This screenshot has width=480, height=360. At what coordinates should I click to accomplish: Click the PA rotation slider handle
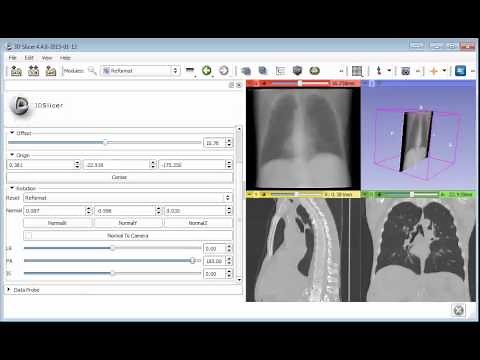[192, 261]
